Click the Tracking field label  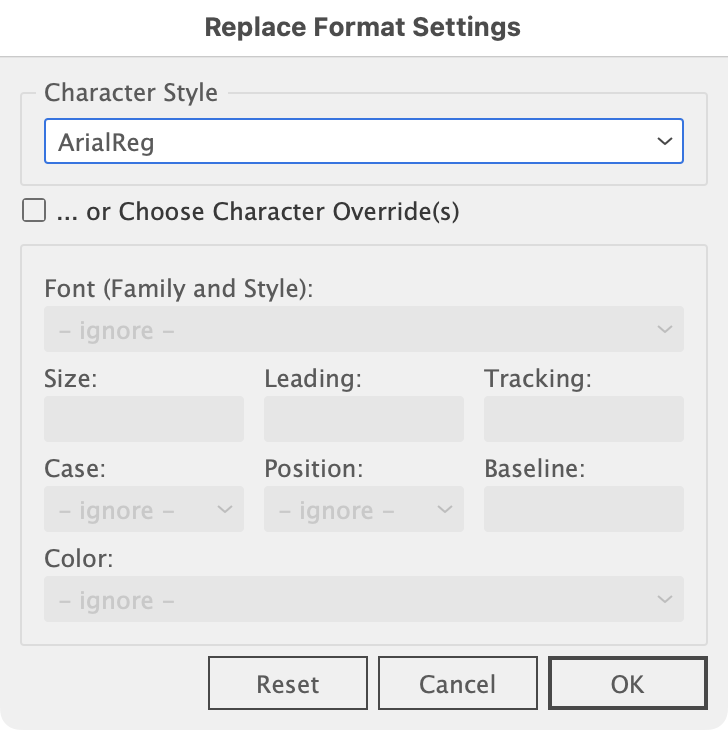(x=538, y=379)
